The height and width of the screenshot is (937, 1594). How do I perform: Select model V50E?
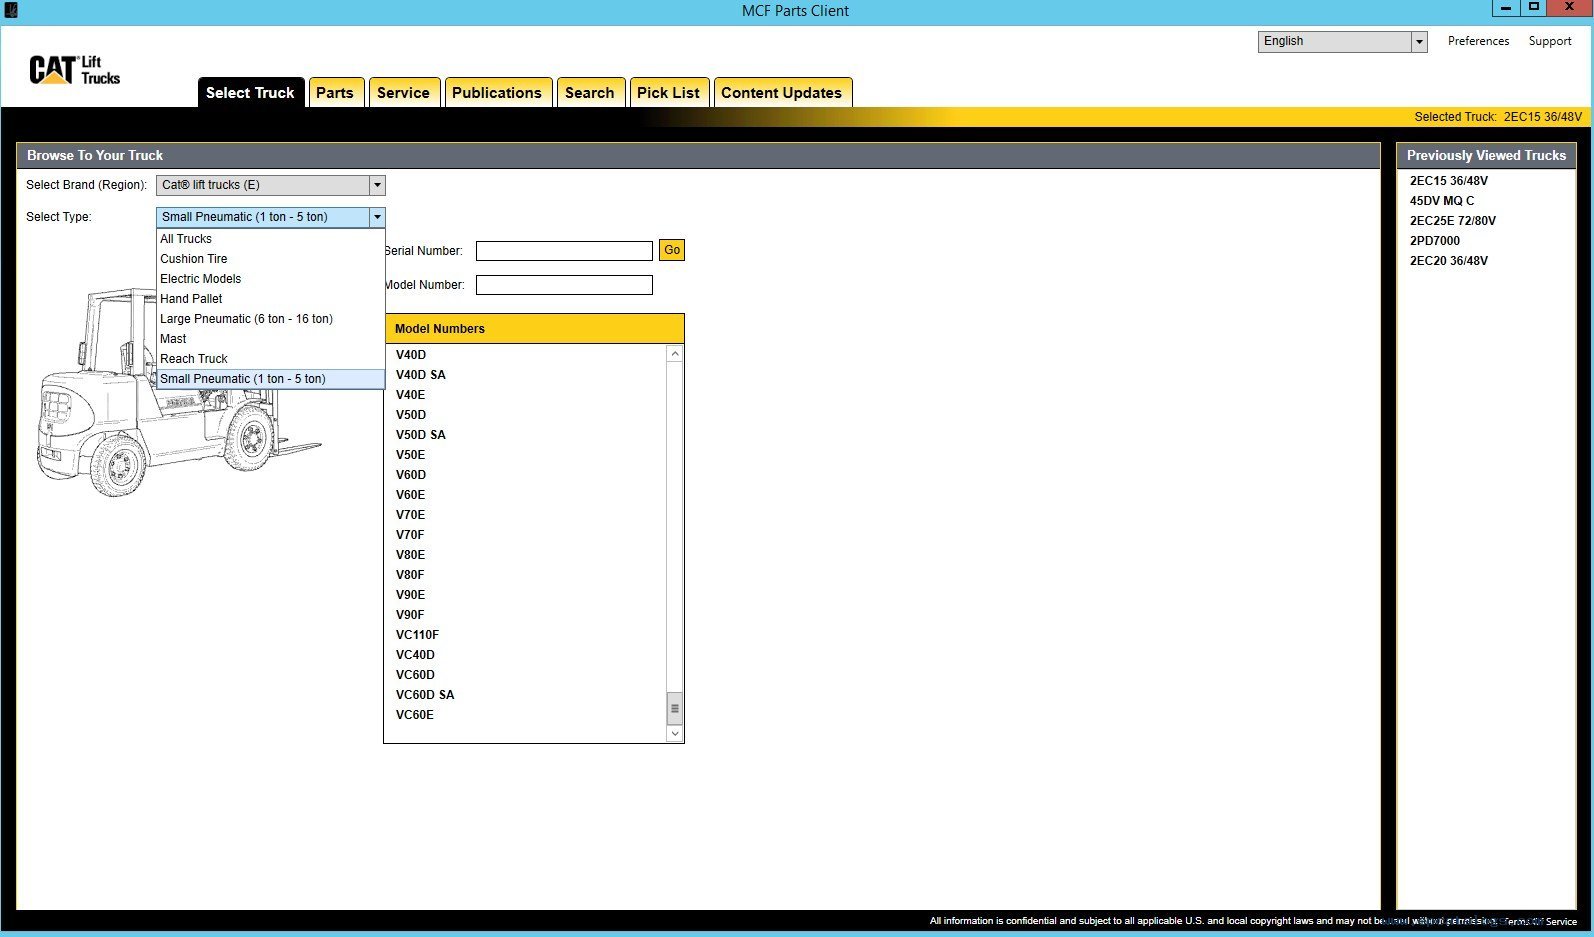(x=410, y=455)
